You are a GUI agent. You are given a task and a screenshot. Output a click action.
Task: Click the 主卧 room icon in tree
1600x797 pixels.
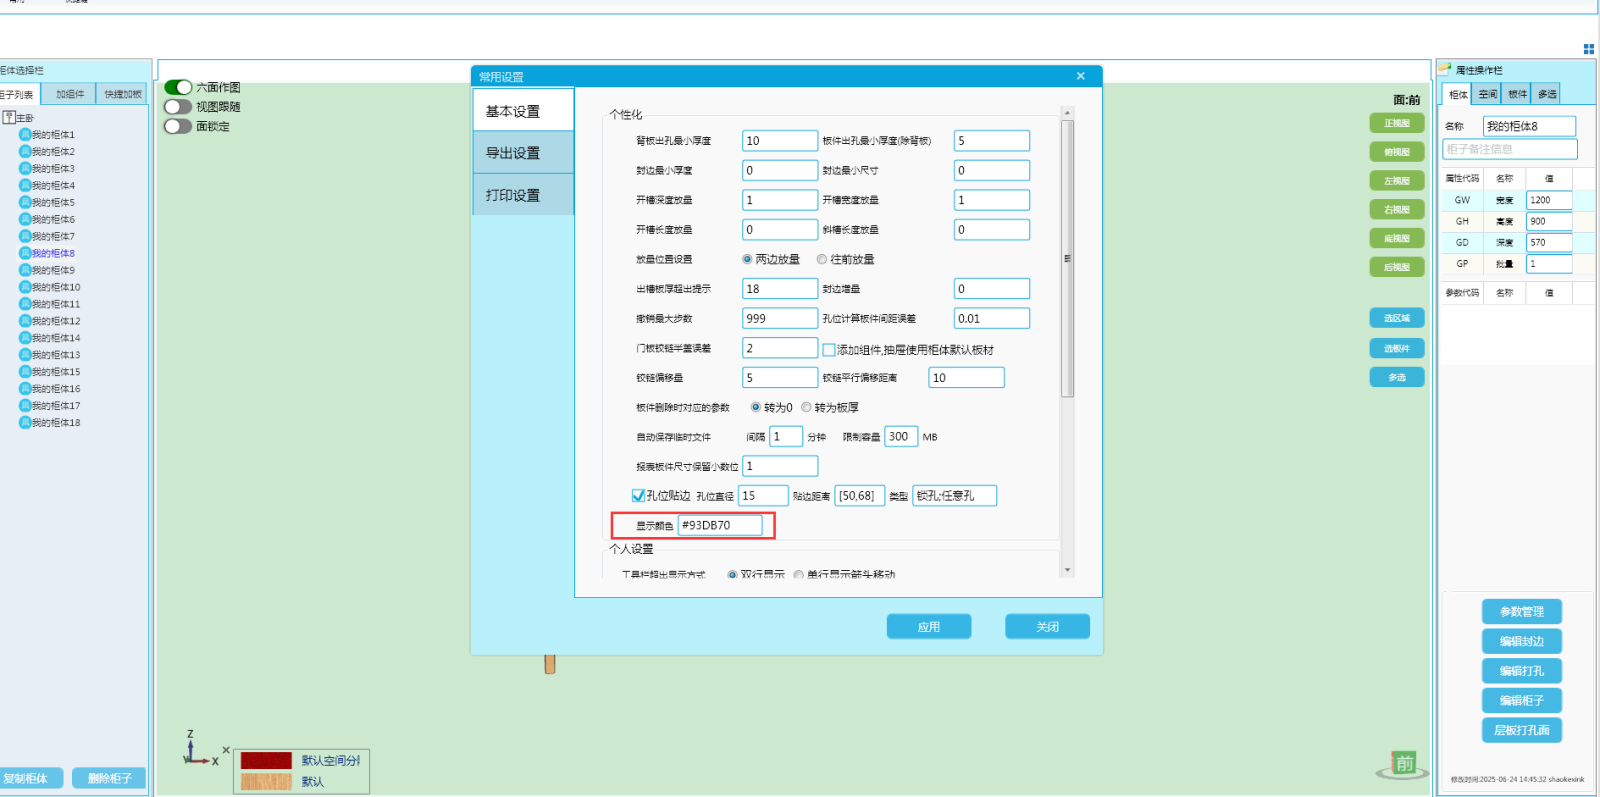point(9,117)
